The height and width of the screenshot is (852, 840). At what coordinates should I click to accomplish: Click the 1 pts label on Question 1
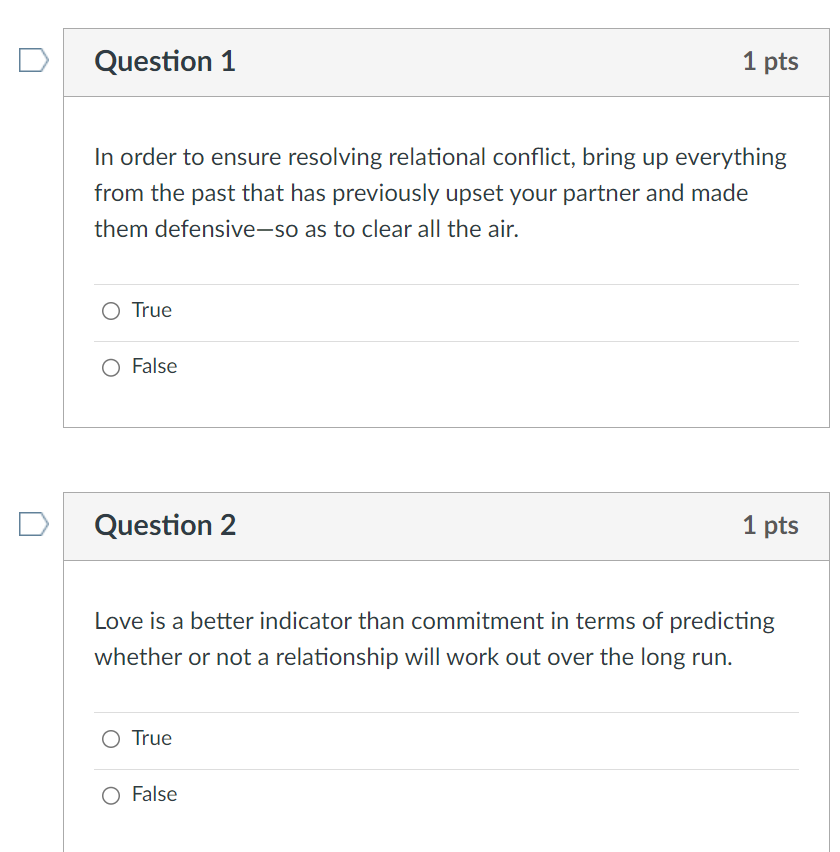(x=771, y=61)
